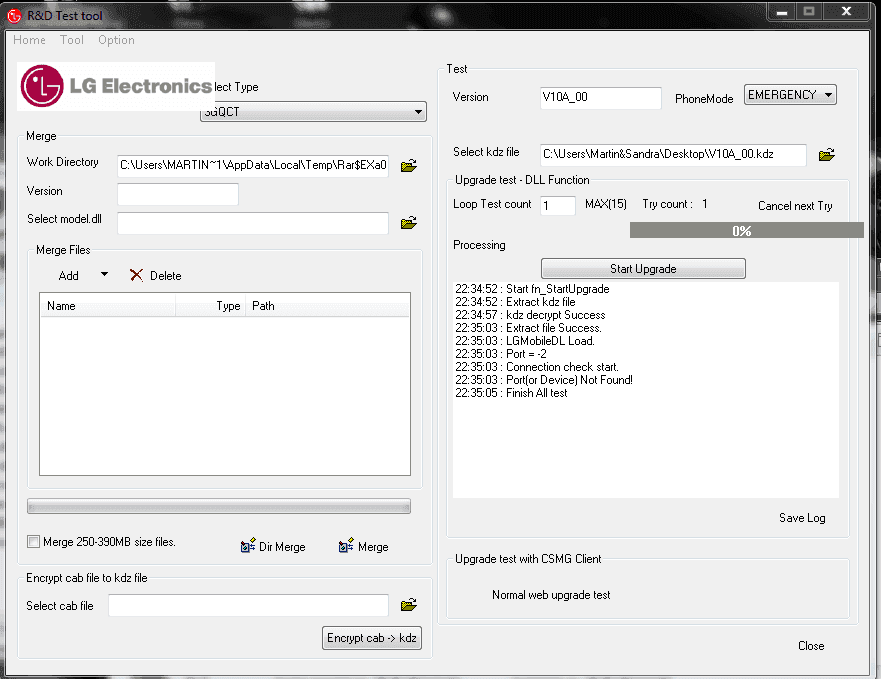The width and height of the screenshot is (881, 679).
Task: Open the folder icon beside Select model.dll
Action: point(408,223)
